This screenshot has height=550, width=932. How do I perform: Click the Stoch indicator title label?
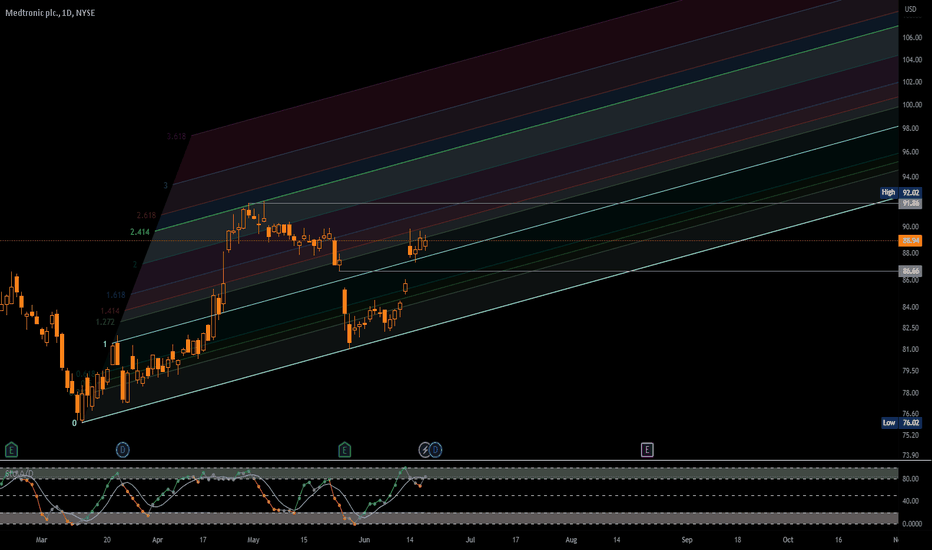(19, 473)
